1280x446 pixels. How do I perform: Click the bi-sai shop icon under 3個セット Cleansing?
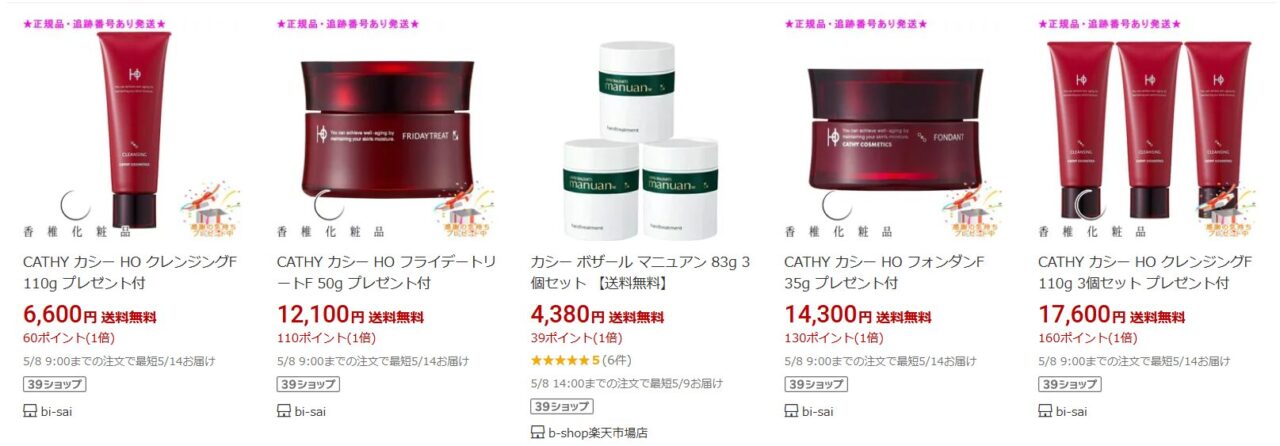point(1045,411)
